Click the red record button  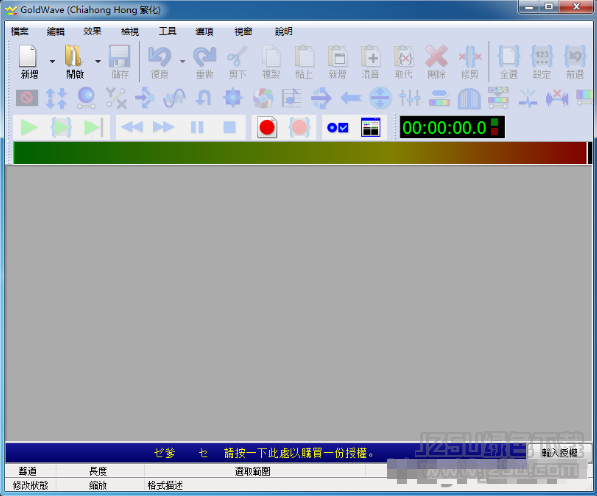pyautogui.click(x=267, y=128)
